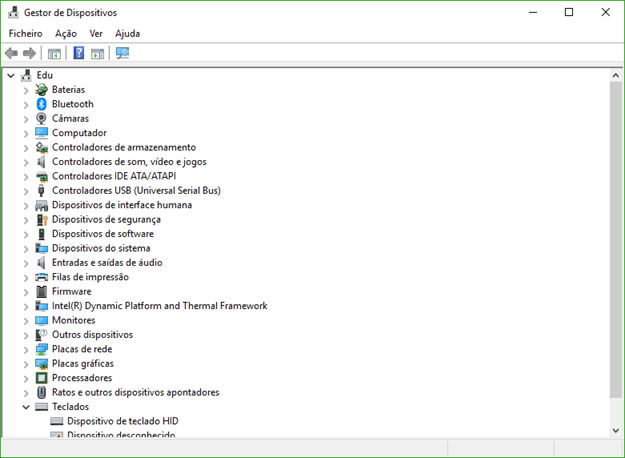Viewport: 625px width, 458px height.
Task: Select Intel(R) Dynamic Platform and Thermal Framework
Action: click(159, 306)
